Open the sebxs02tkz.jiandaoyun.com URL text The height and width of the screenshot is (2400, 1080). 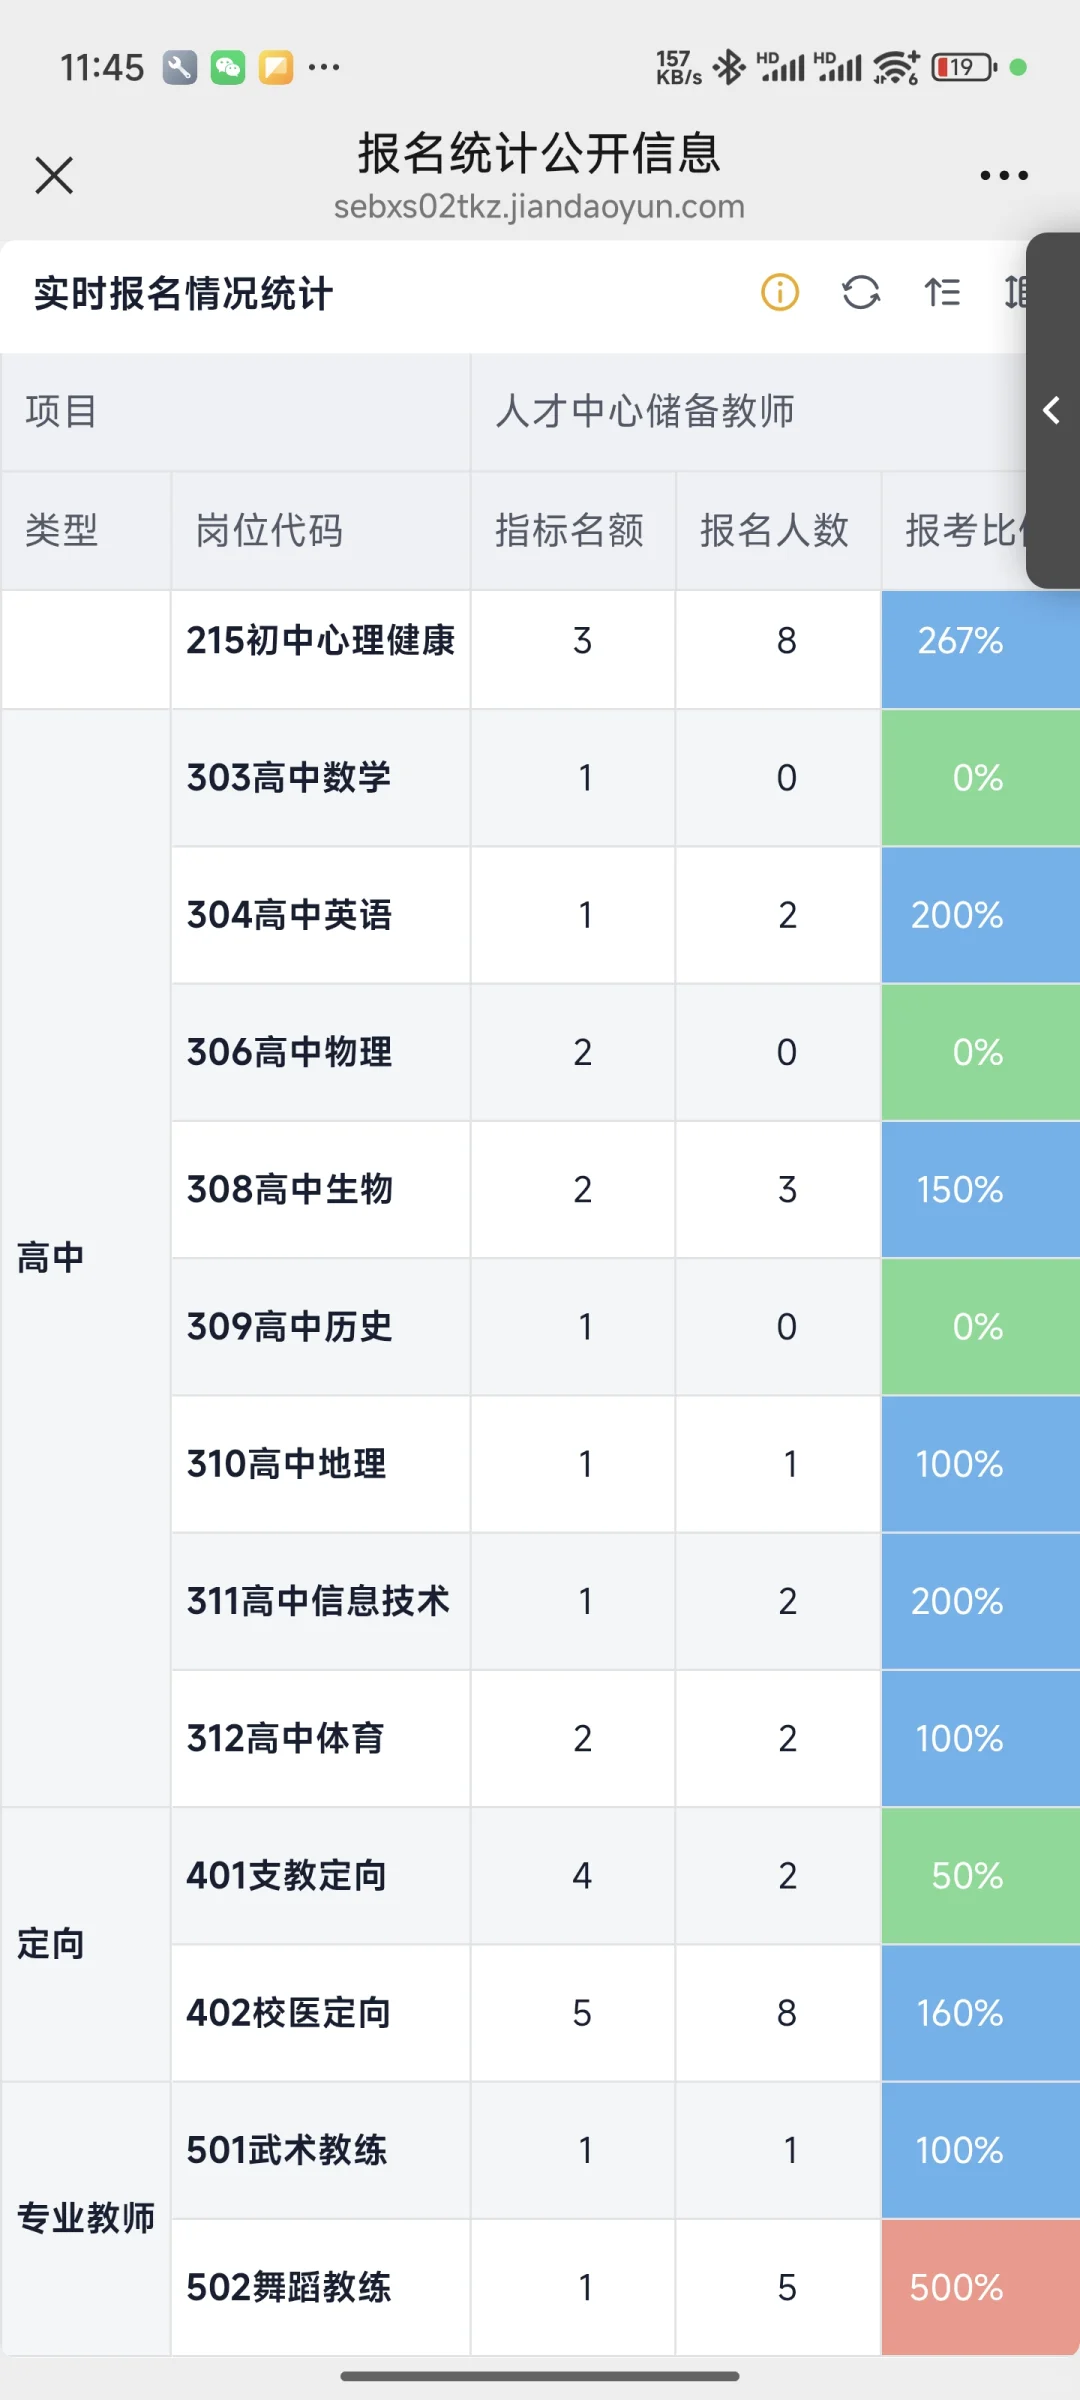(539, 207)
